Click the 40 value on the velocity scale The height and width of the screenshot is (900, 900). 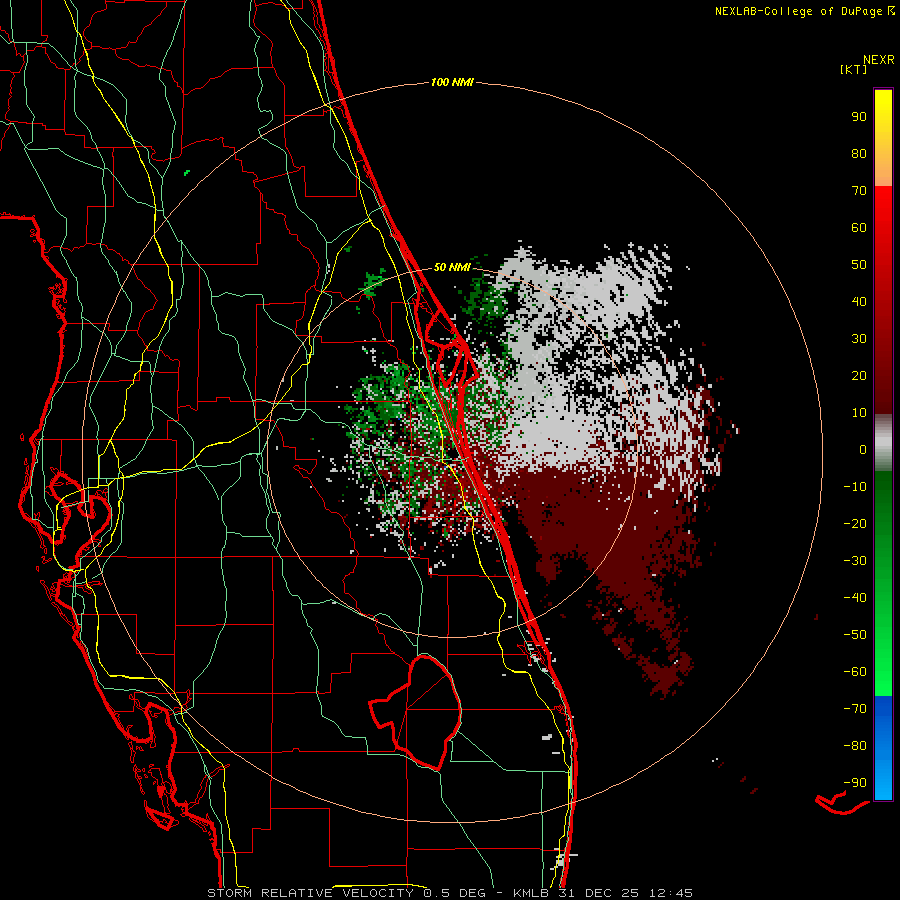859,302
